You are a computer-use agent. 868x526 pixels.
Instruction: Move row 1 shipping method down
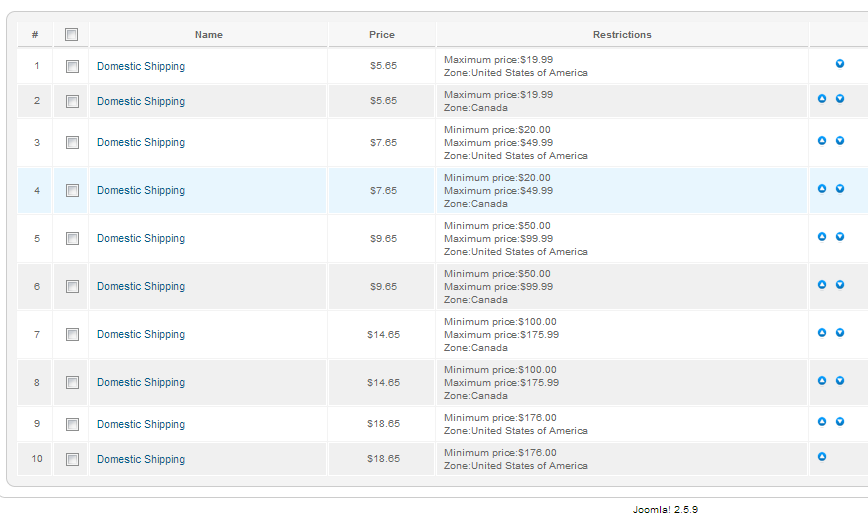(x=840, y=64)
